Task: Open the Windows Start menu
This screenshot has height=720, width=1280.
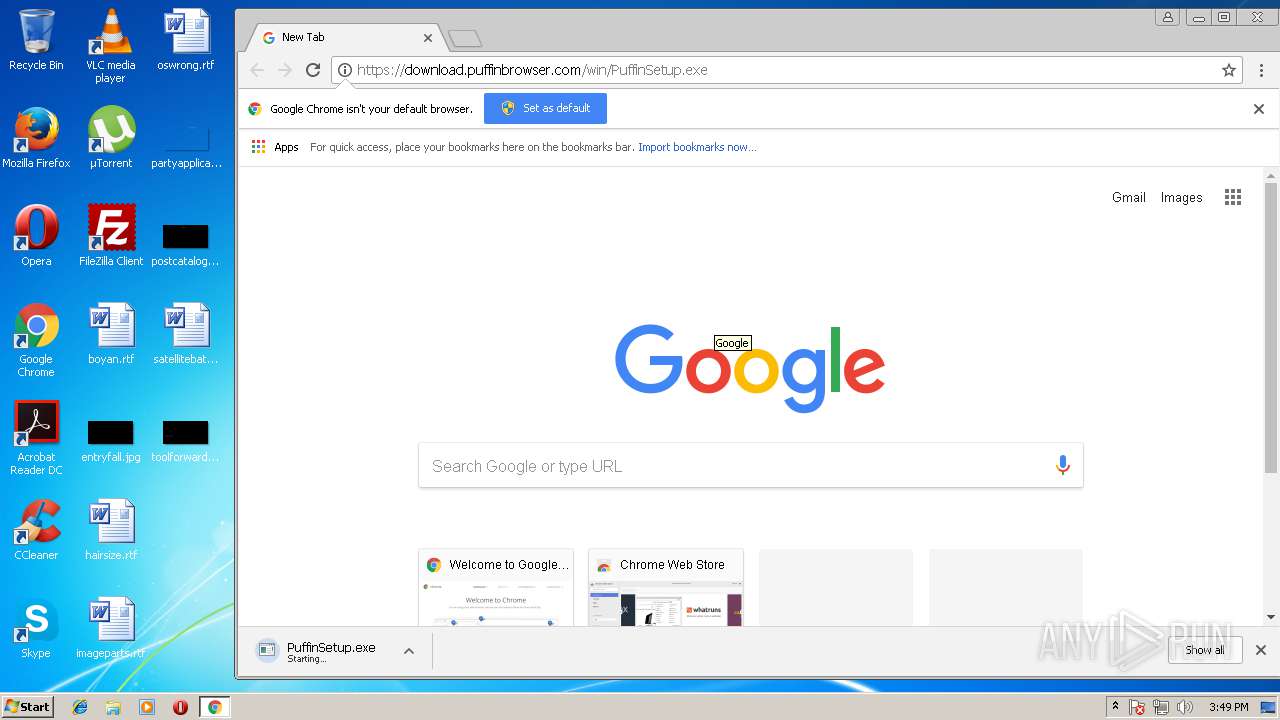Action: [x=27, y=707]
